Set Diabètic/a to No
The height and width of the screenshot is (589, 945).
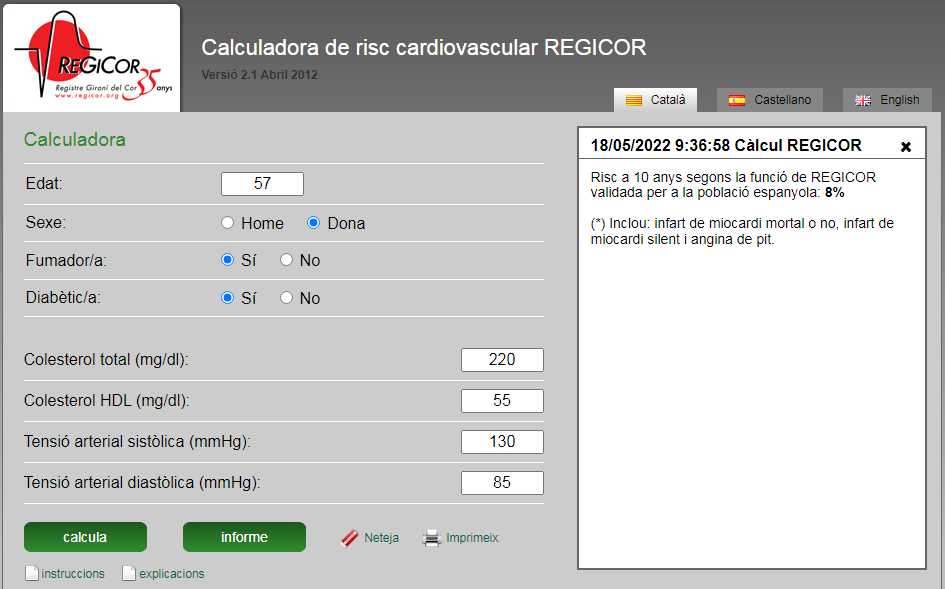[286, 298]
